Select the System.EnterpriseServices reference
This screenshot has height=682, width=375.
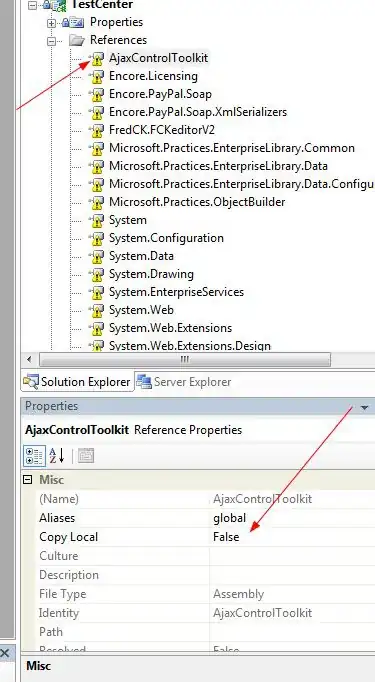click(176, 292)
